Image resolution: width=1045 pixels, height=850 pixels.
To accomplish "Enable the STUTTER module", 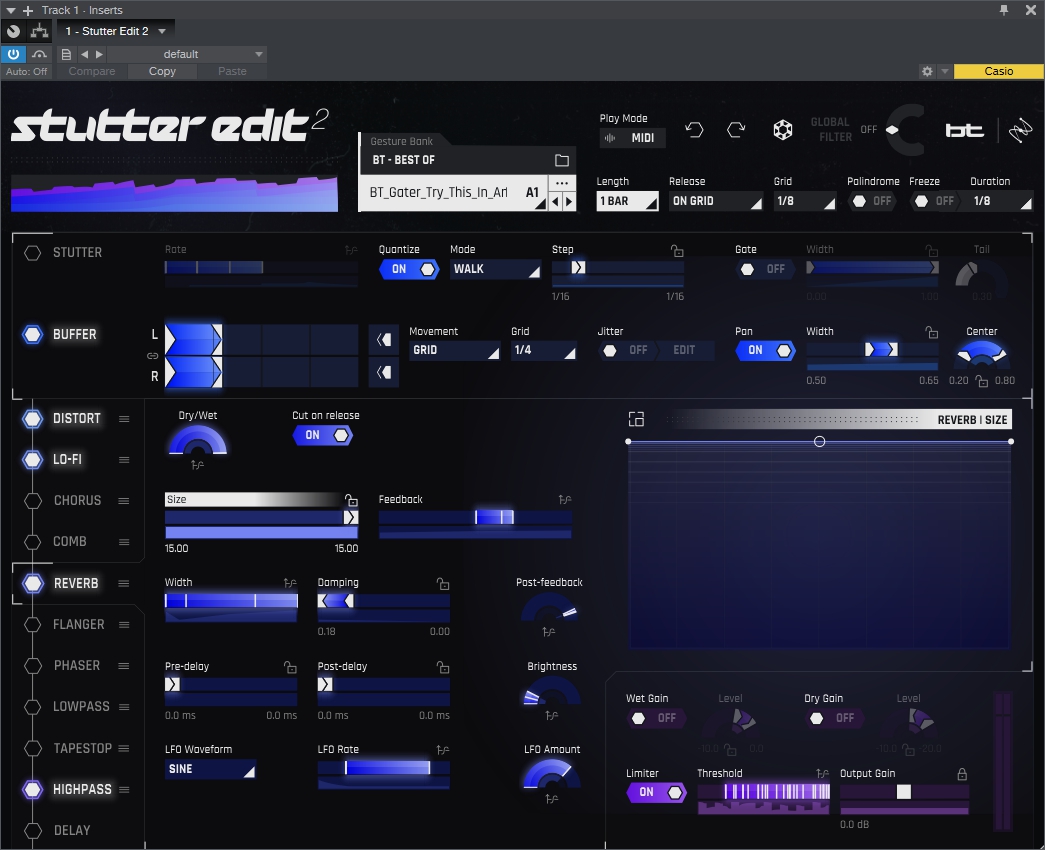I will (x=33, y=253).
